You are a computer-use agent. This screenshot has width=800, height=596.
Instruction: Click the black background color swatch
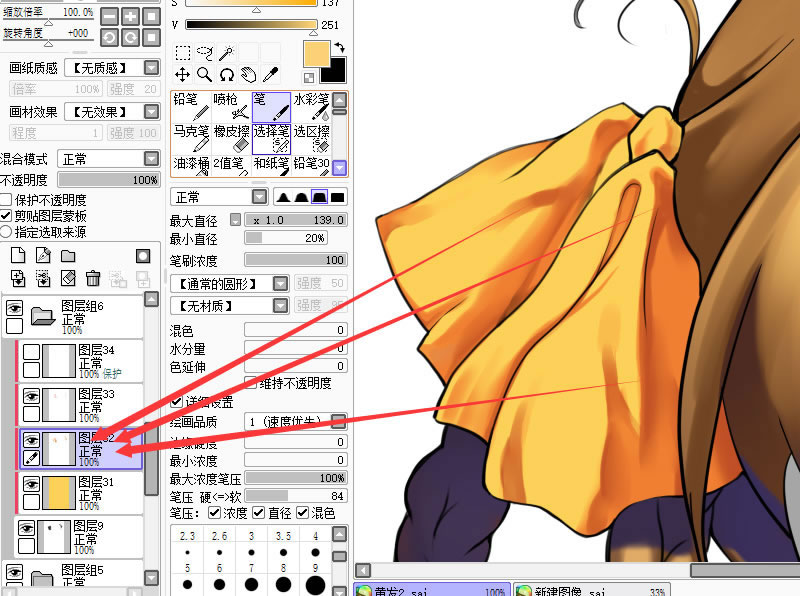point(334,70)
